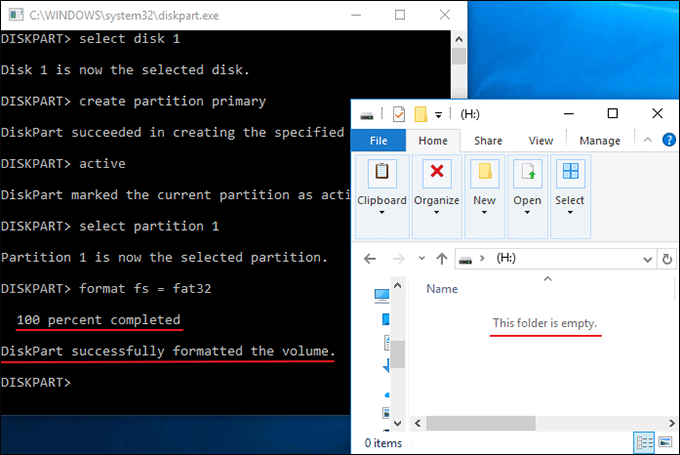Click the (H:) path in the address bar
Image resolution: width=680 pixels, height=455 pixels.
tap(506, 259)
